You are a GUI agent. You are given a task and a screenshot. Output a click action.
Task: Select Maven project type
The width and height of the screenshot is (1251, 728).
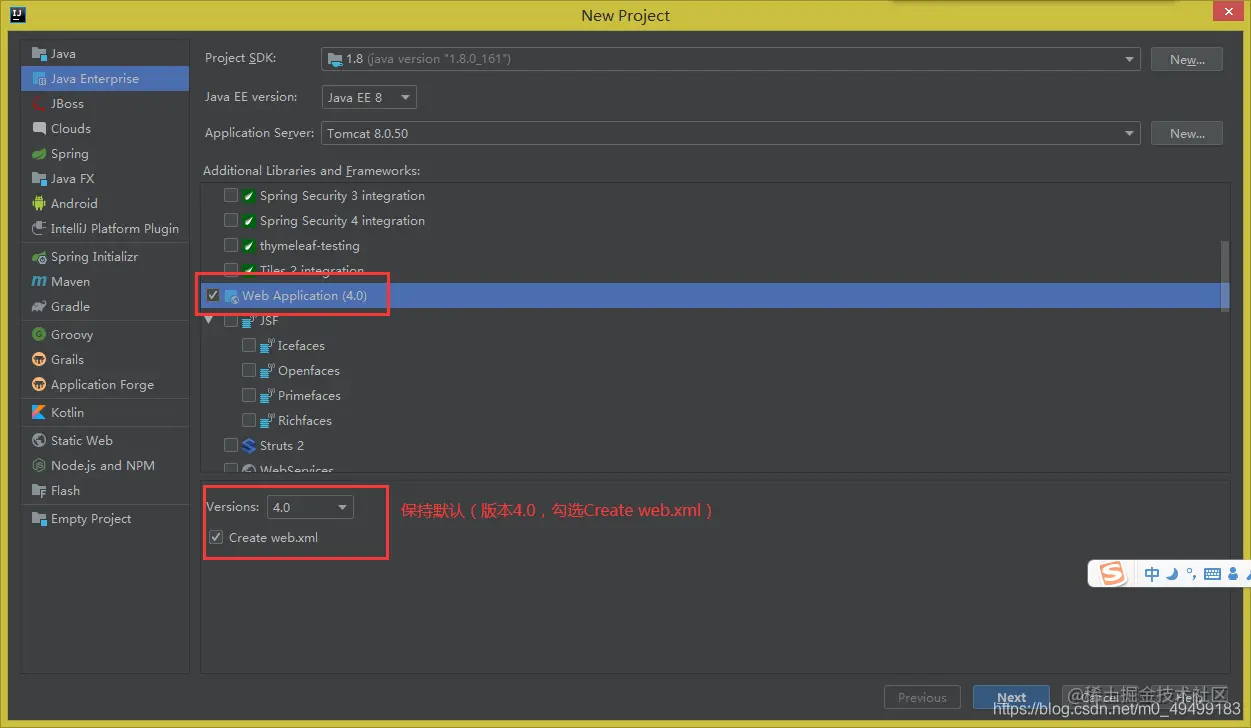(105, 282)
